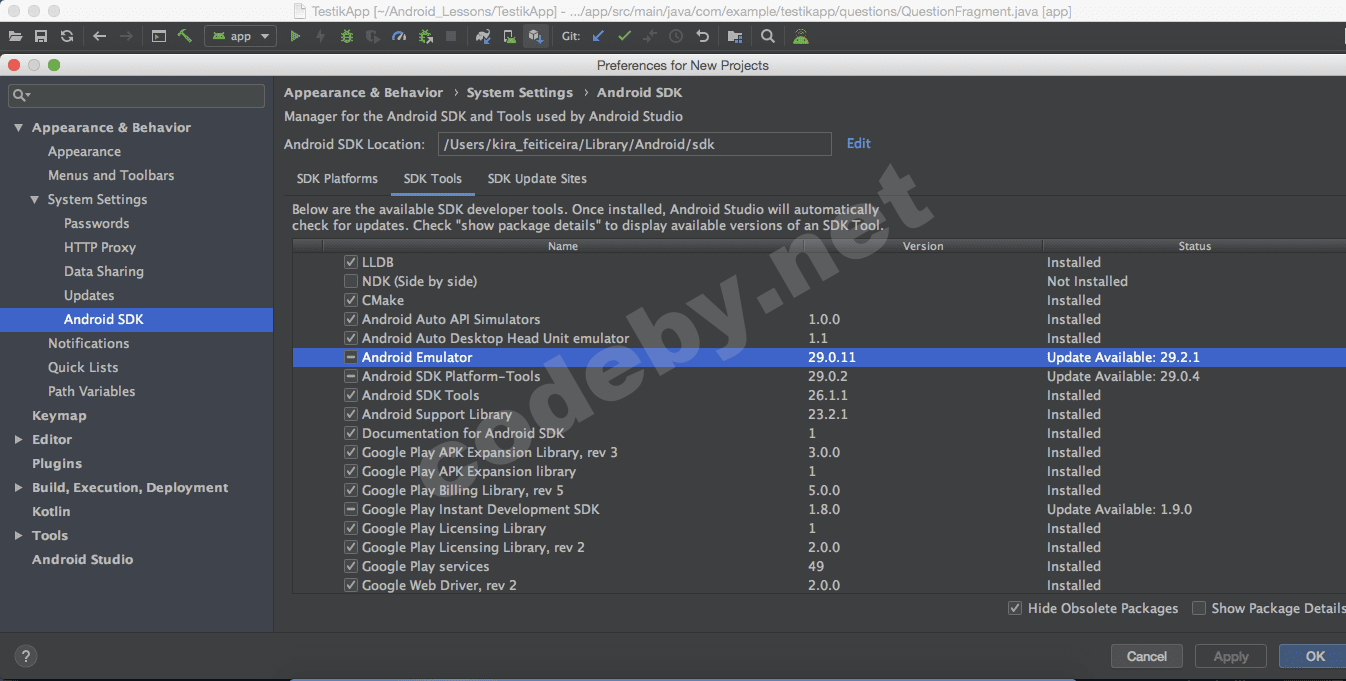Click the Open folder toolbar icon

(15, 36)
